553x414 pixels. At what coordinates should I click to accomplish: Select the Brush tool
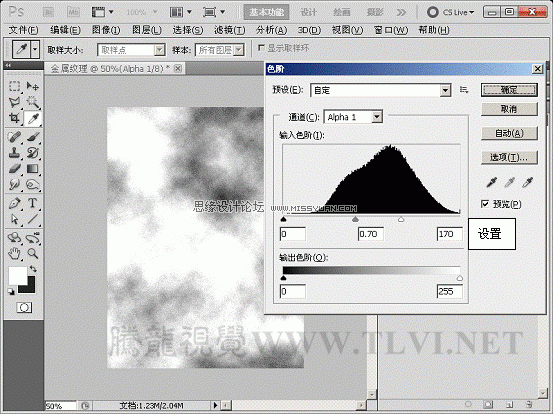point(32,137)
